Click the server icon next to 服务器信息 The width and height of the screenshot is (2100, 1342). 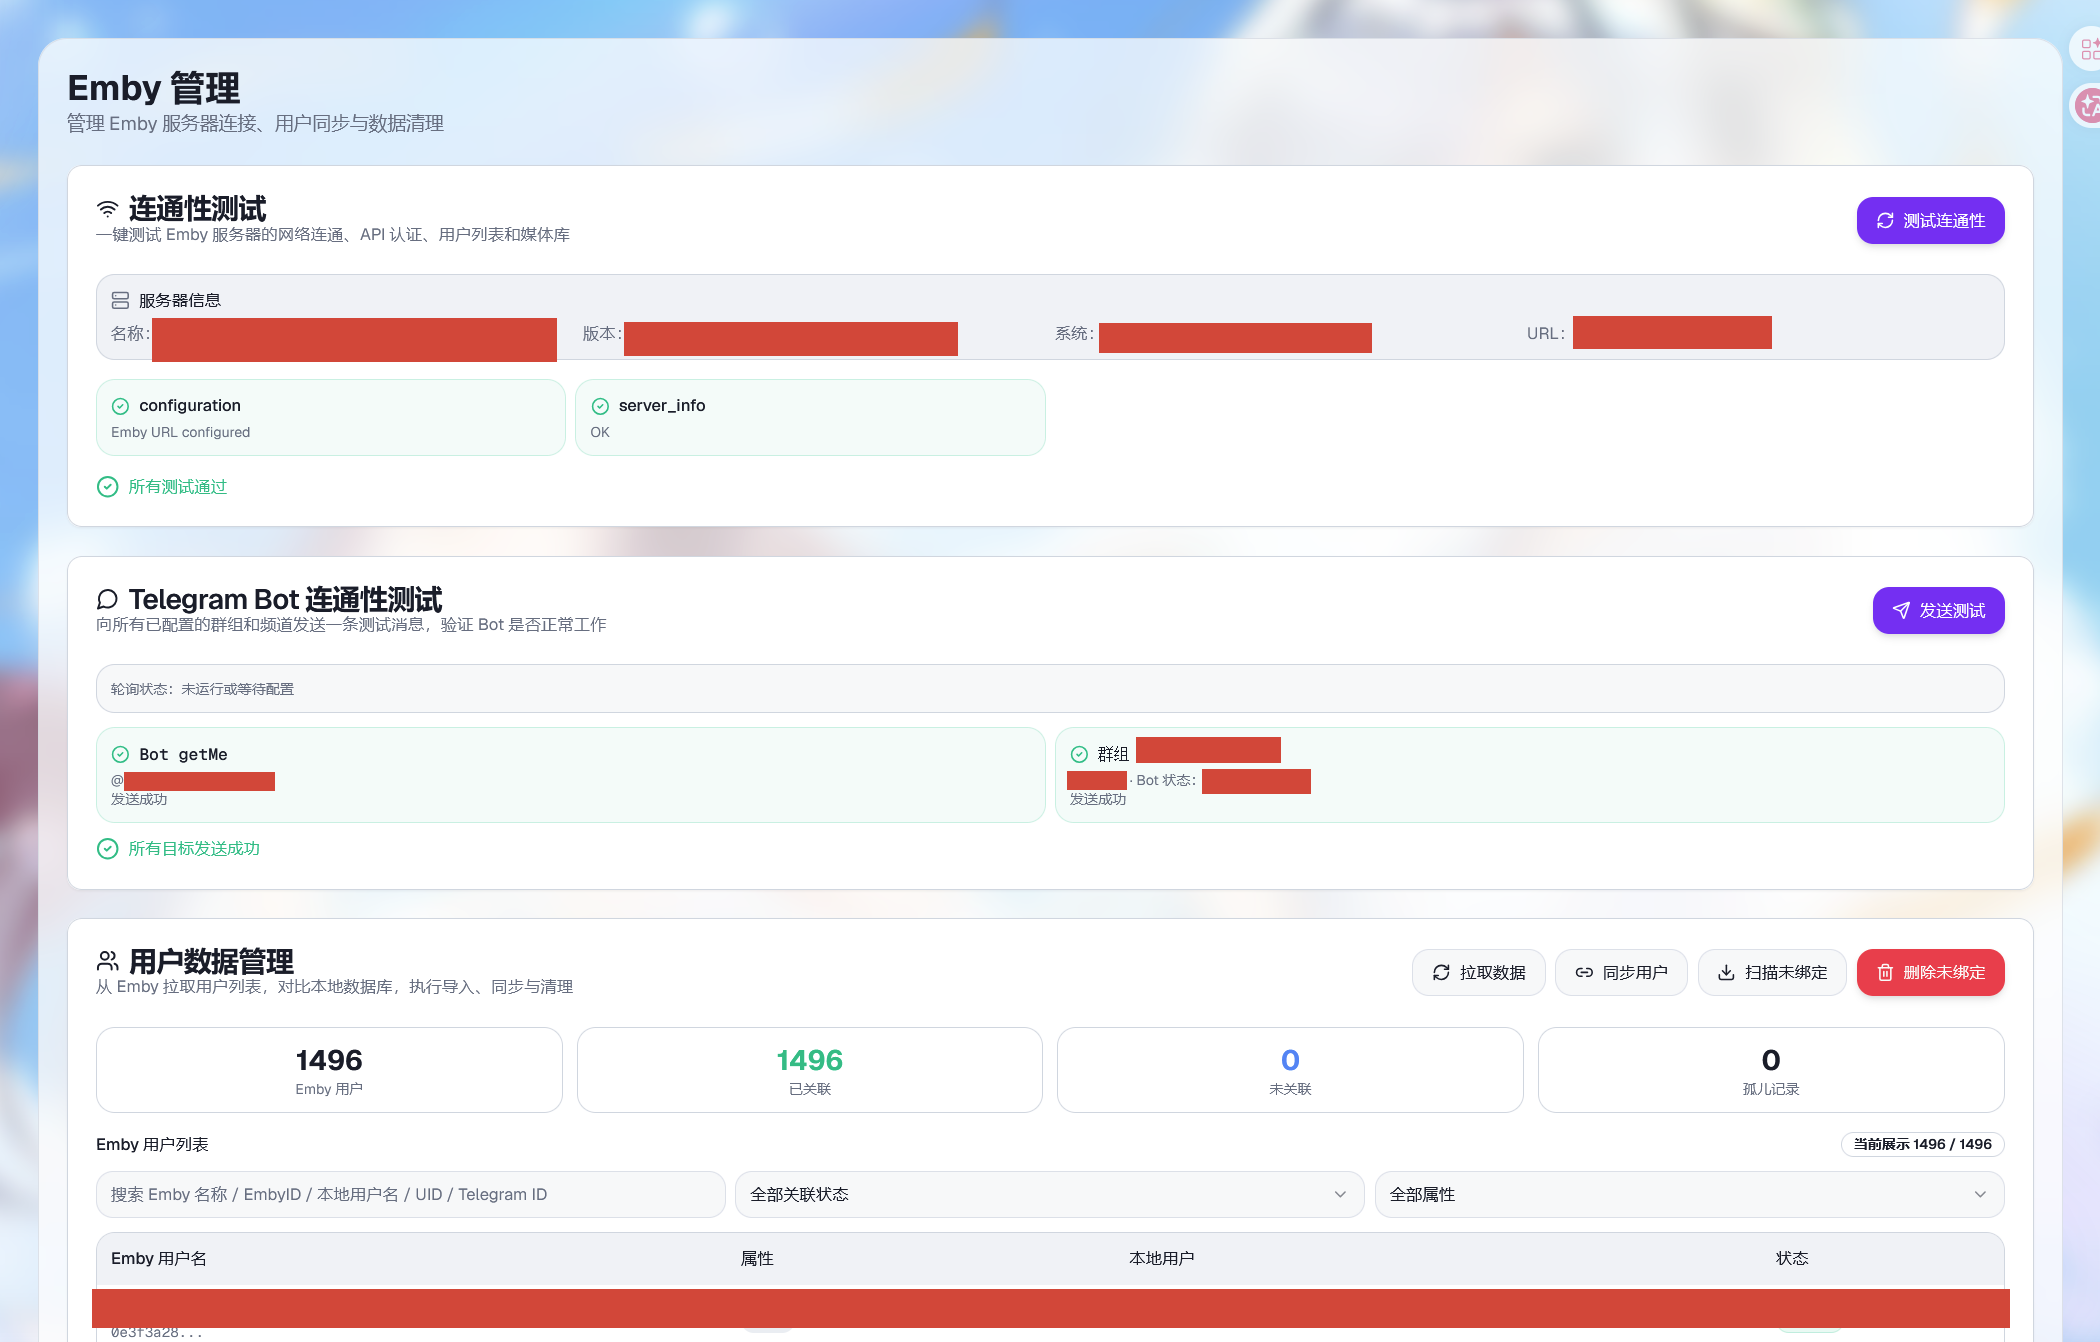120,300
